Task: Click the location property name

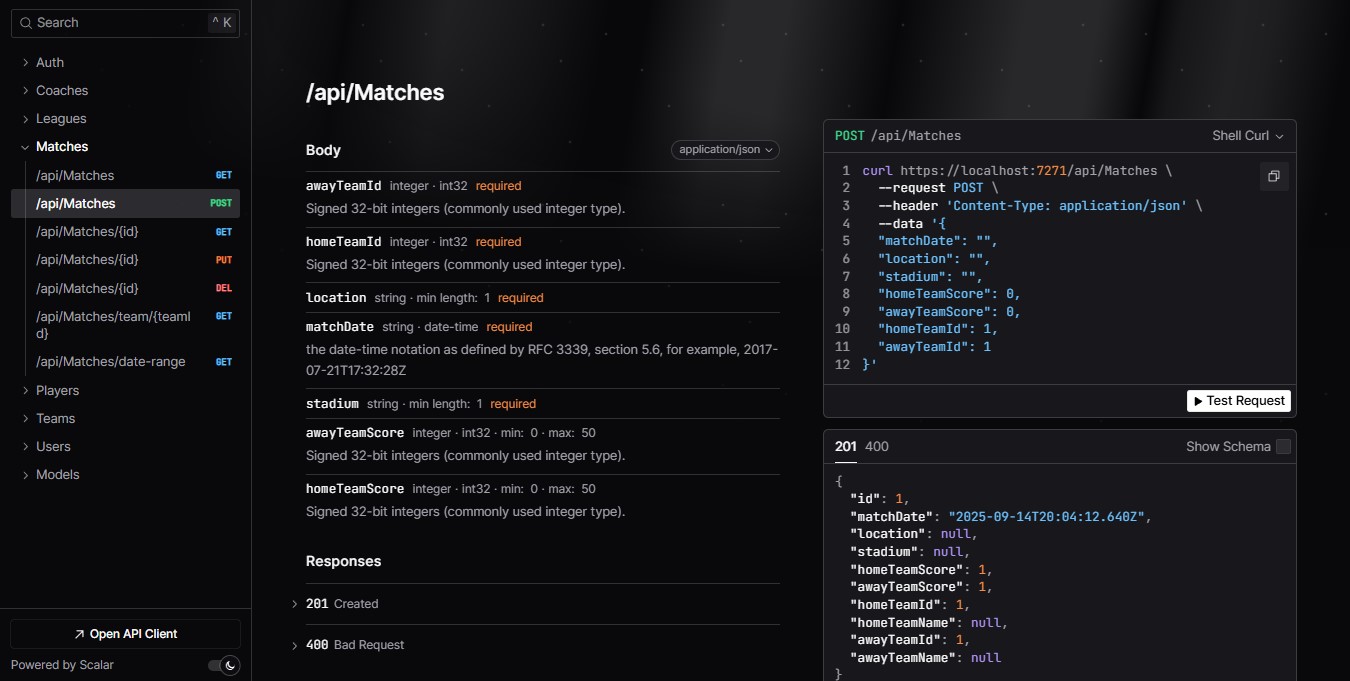Action: pos(336,297)
